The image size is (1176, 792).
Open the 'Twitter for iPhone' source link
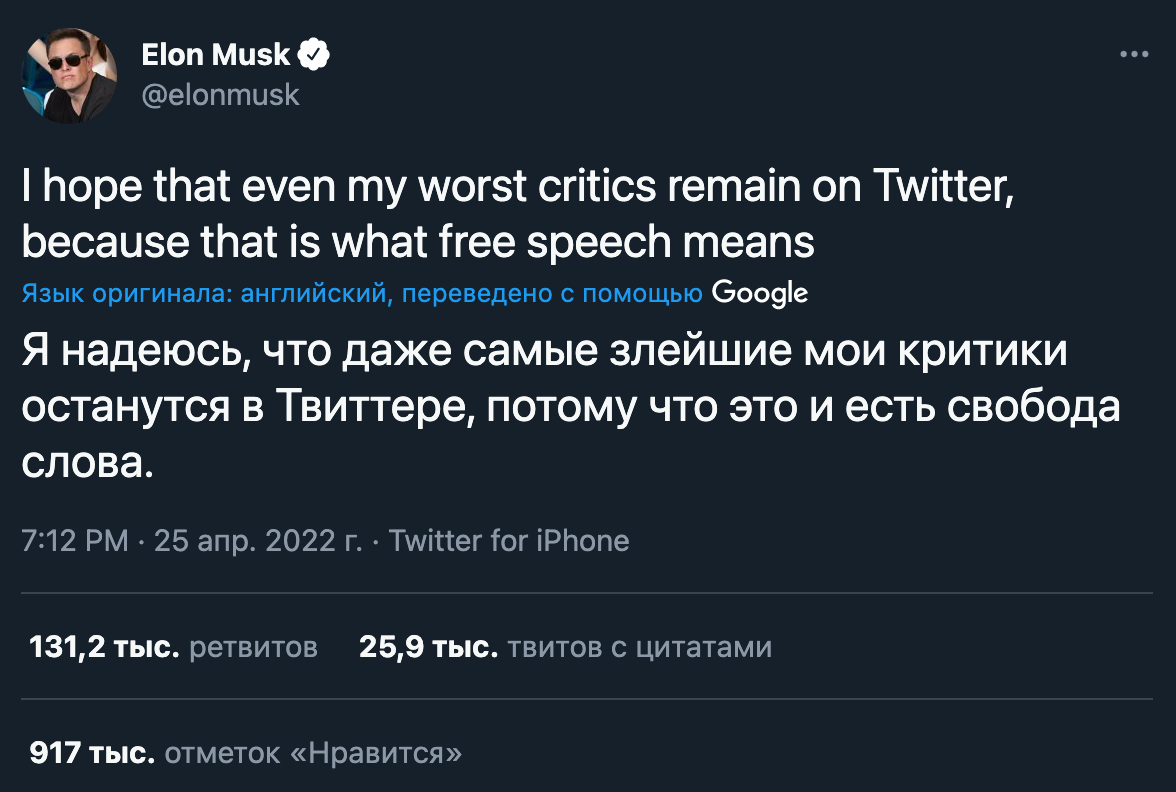(x=509, y=541)
